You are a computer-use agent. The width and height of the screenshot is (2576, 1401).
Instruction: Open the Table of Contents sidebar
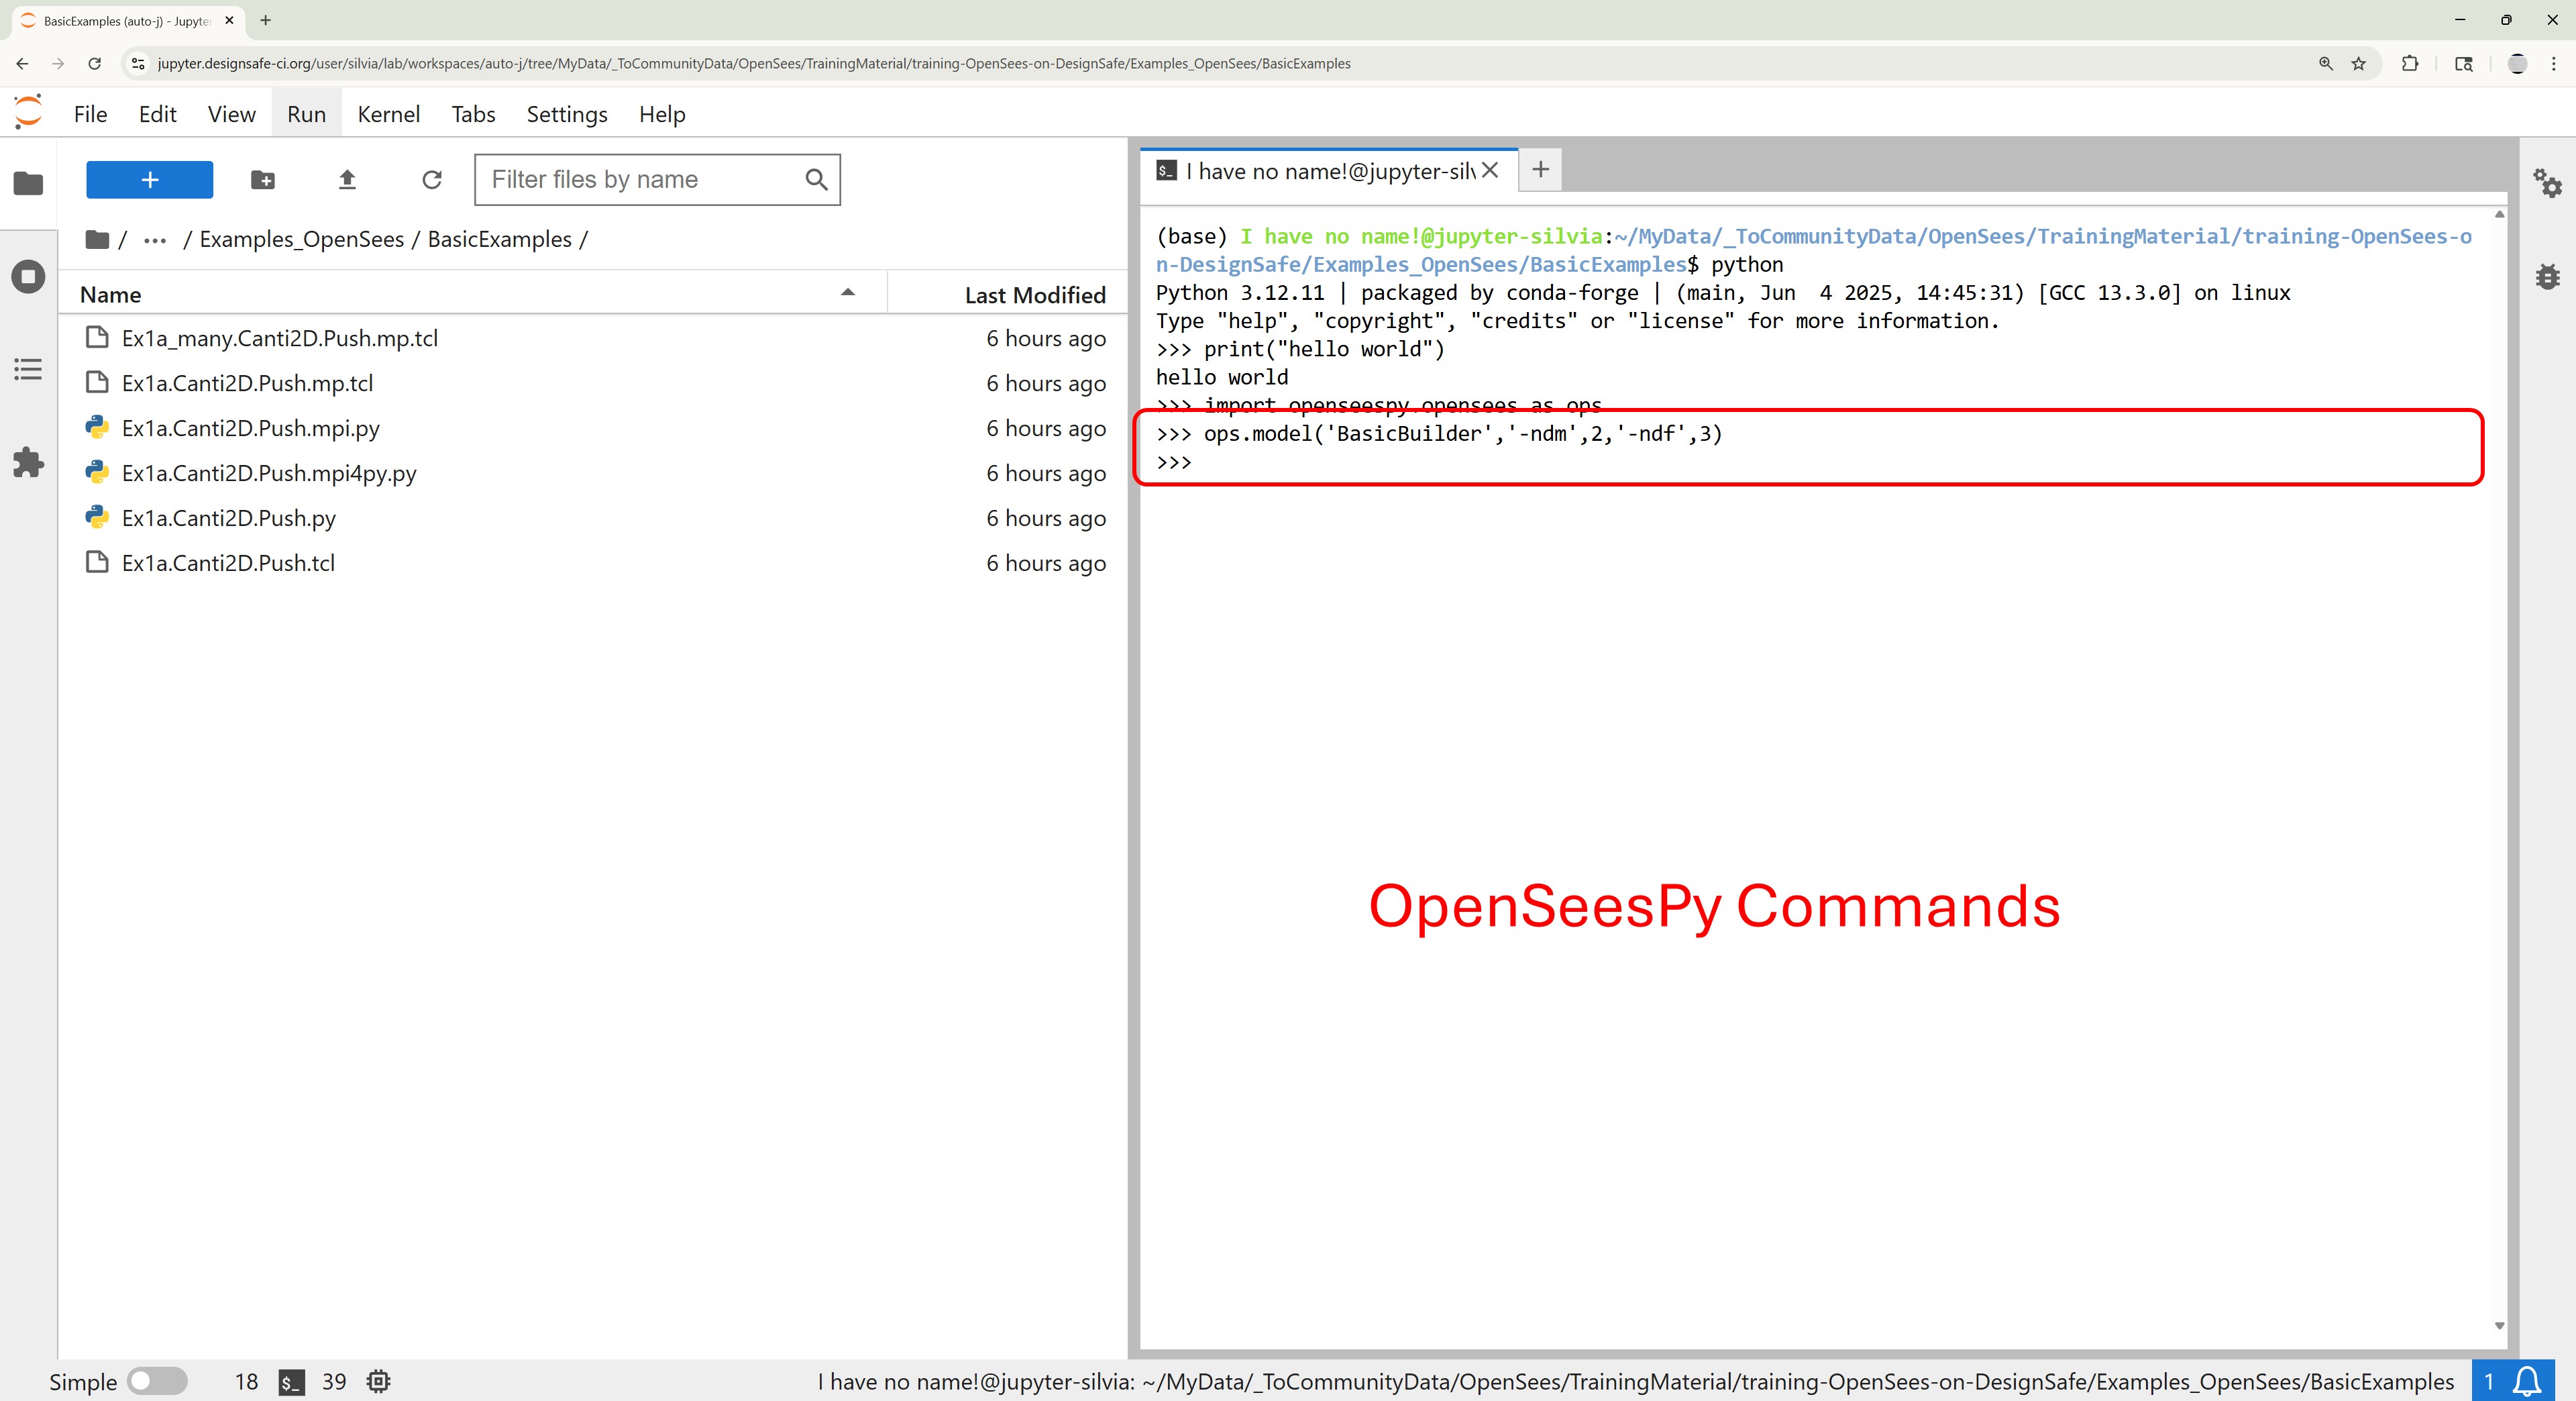coord(28,369)
